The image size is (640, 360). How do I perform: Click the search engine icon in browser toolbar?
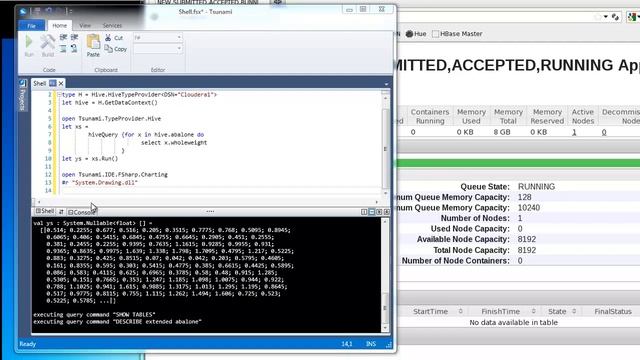632,17
